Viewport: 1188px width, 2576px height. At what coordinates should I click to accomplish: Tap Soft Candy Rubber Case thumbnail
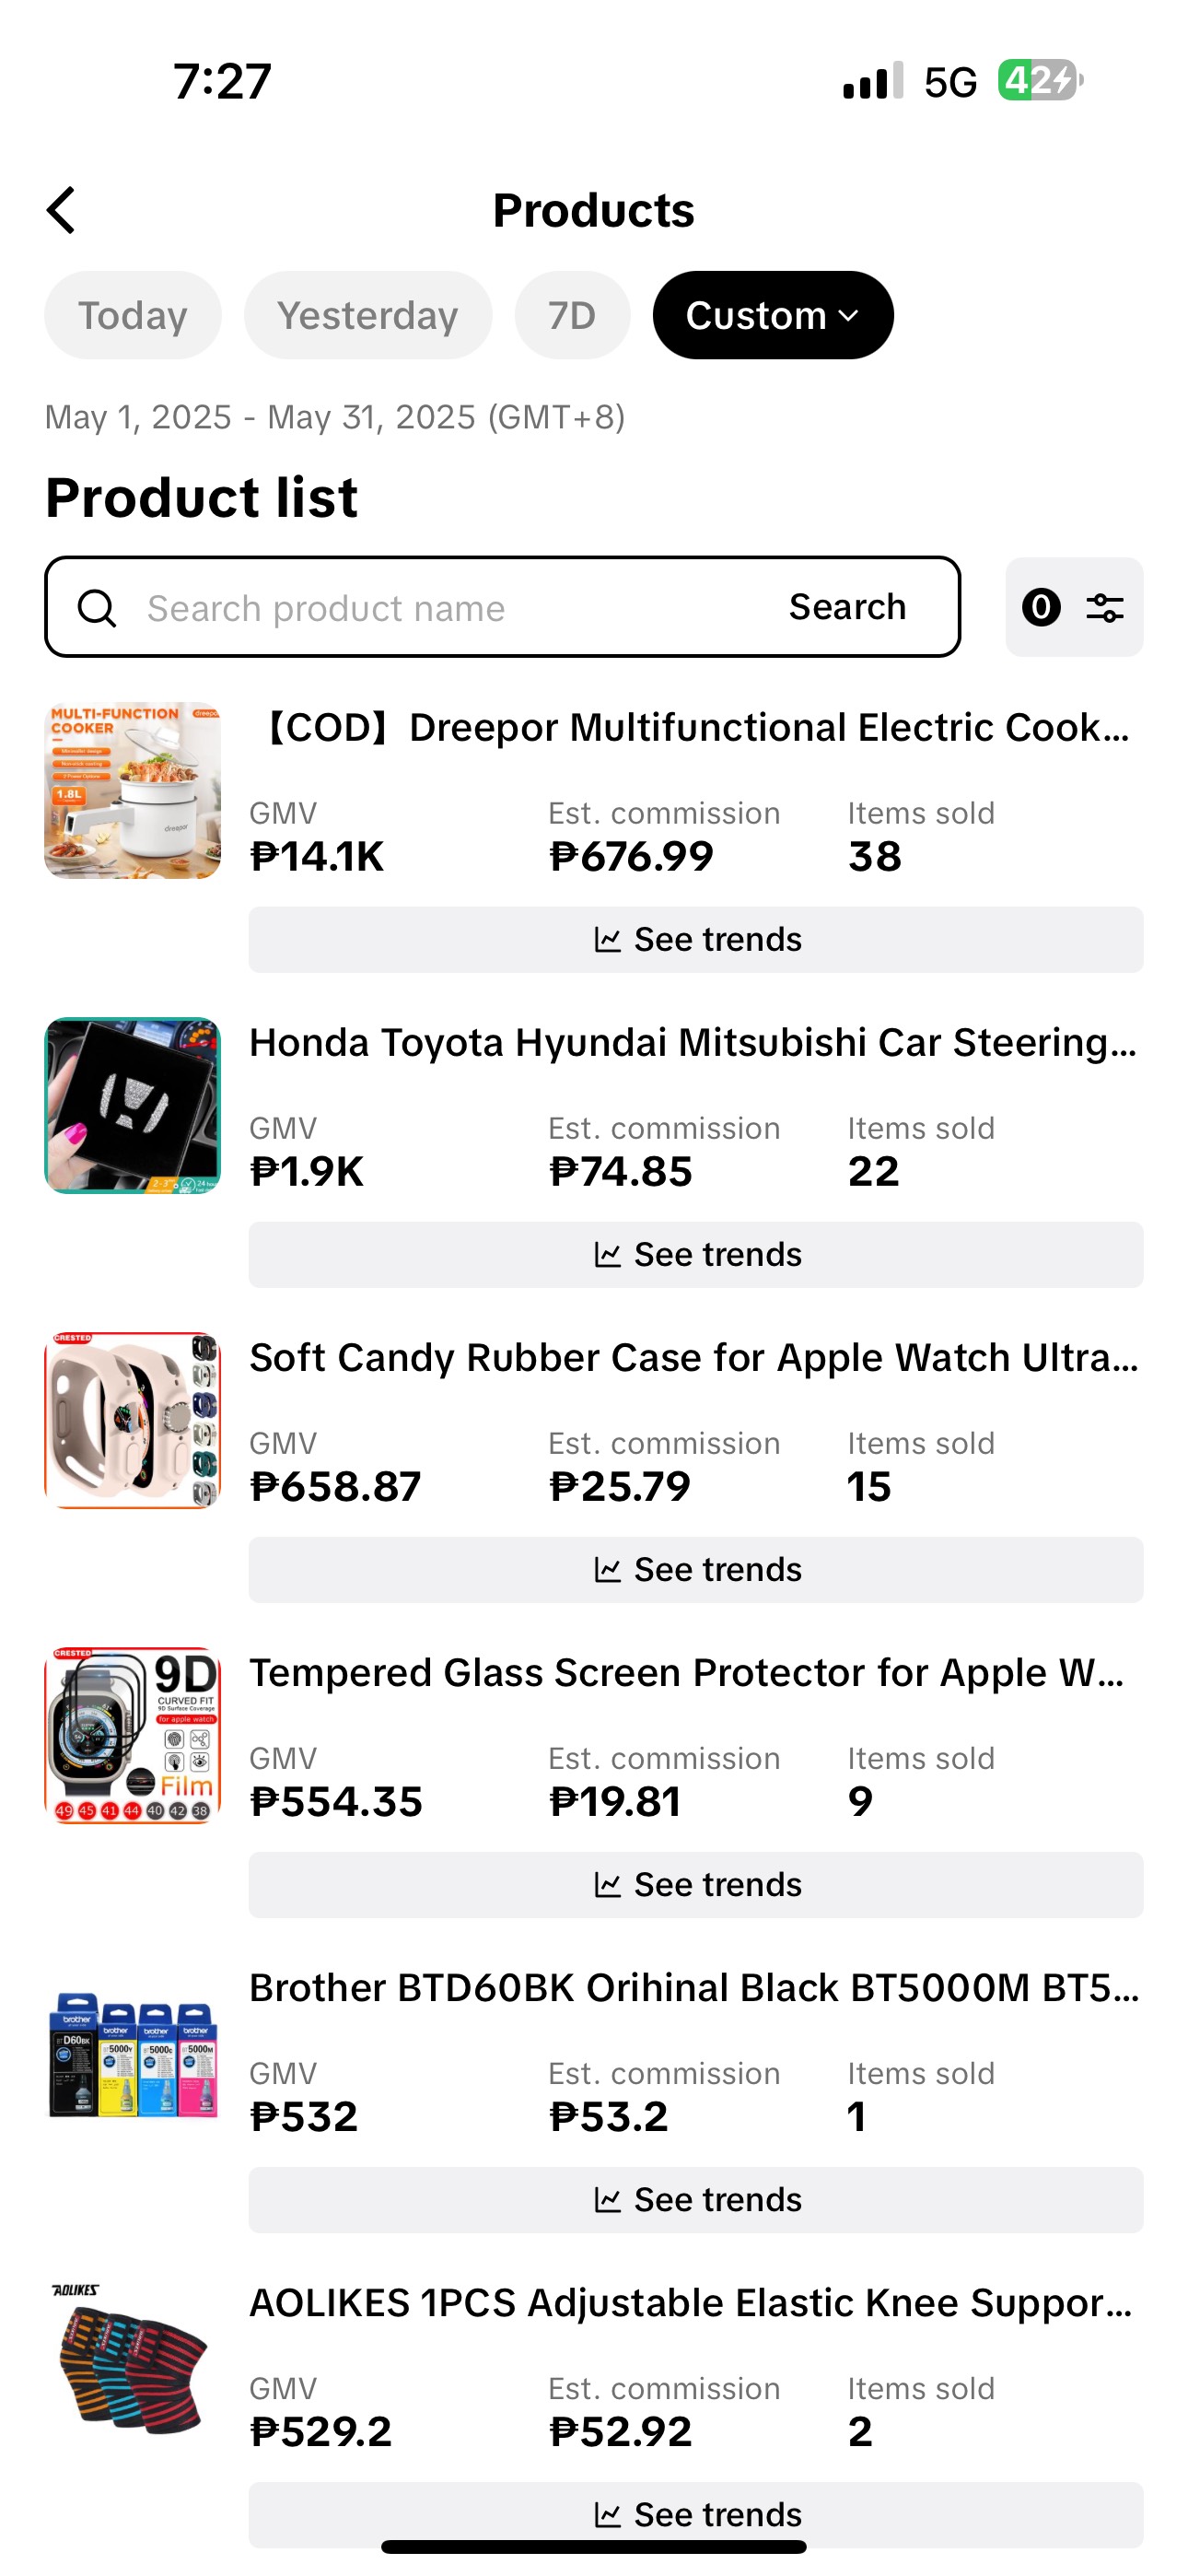(133, 1420)
